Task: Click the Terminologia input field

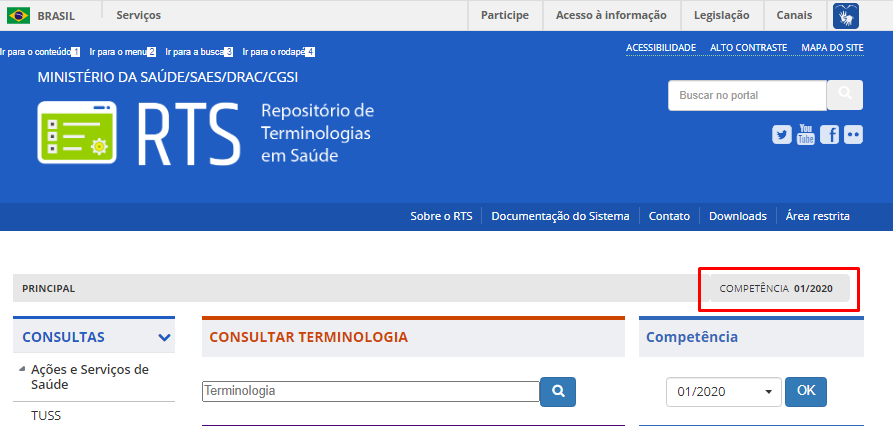Action: (x=370, y=391)
